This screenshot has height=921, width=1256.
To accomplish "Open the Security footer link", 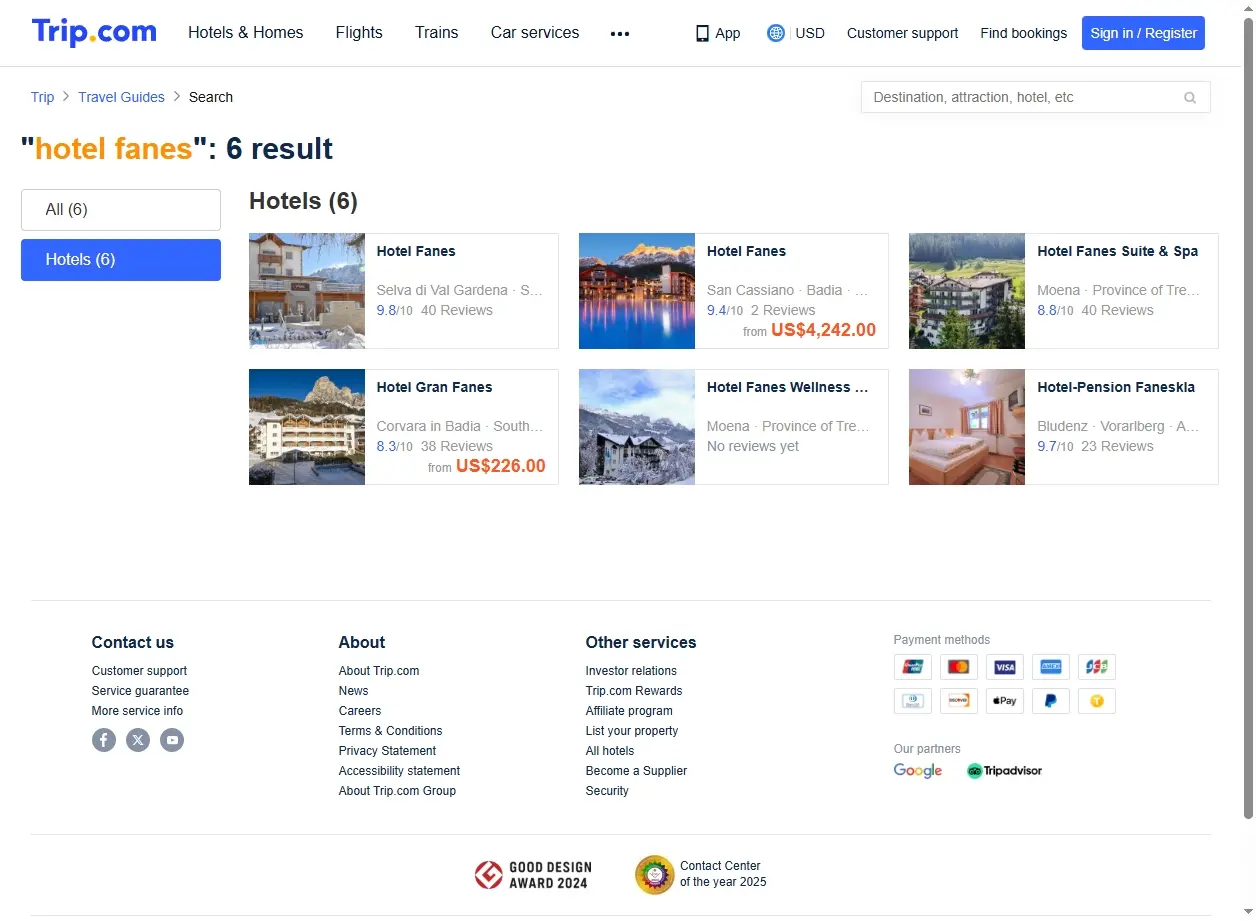I will pyautogui.click(x=607, y=791).
